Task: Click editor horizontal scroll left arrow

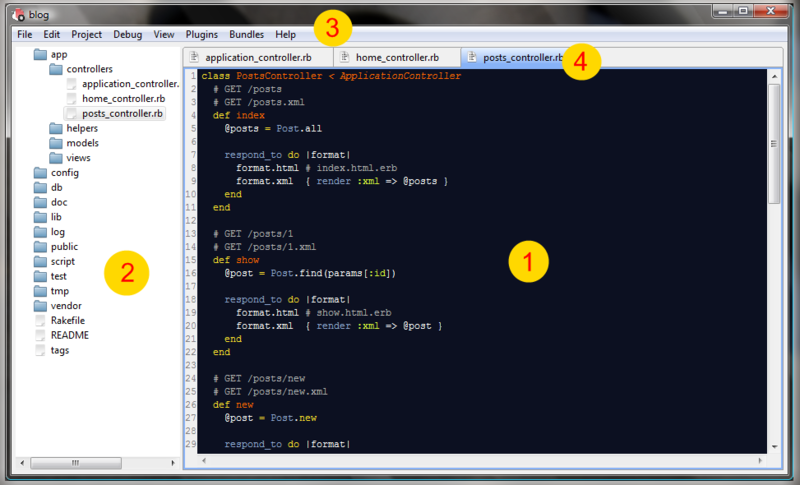Action: coord(204,461)
